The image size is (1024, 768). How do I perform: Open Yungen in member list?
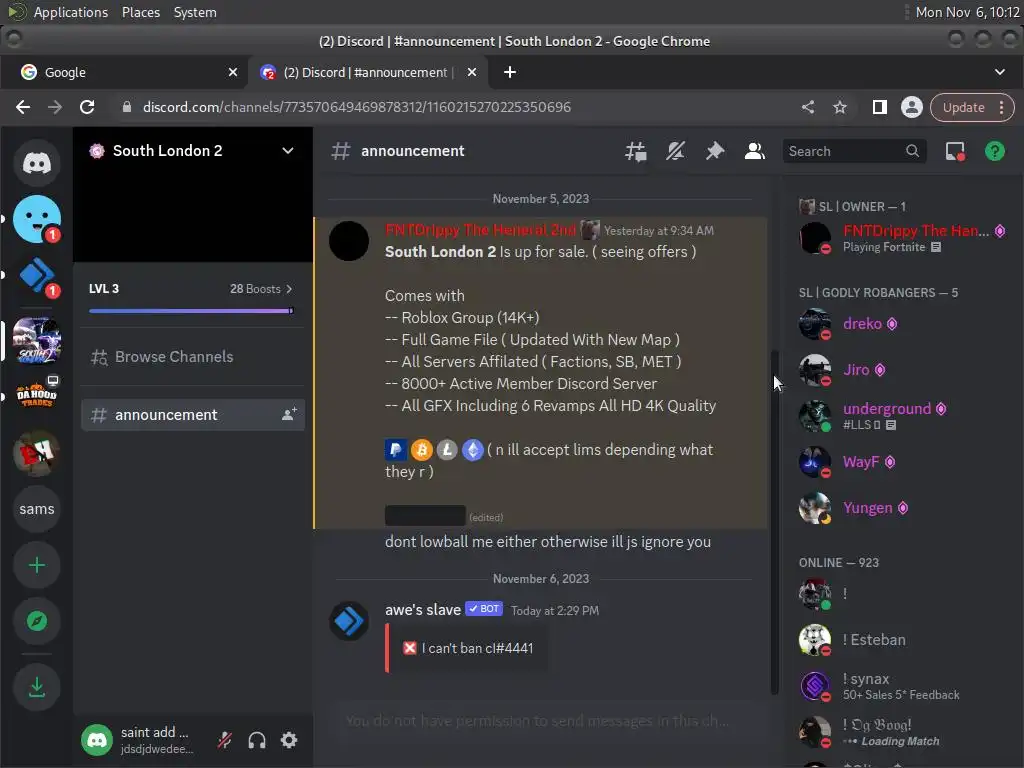[904, 507]
